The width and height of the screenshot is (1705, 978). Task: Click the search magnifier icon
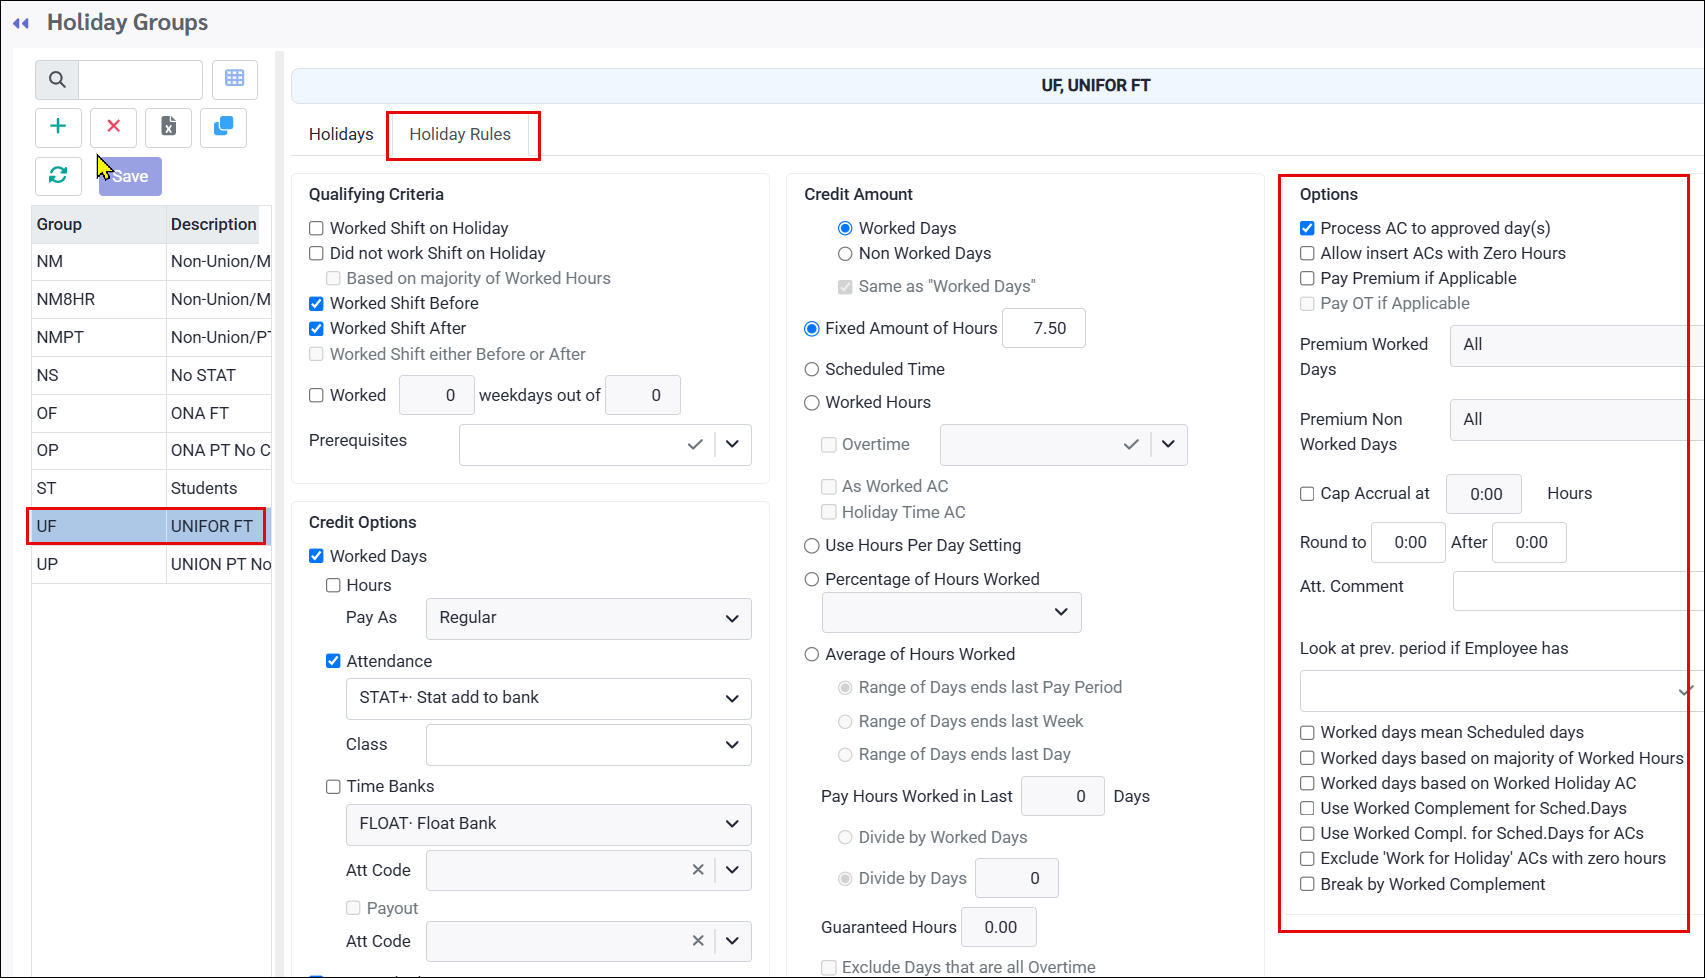point(57,79)
